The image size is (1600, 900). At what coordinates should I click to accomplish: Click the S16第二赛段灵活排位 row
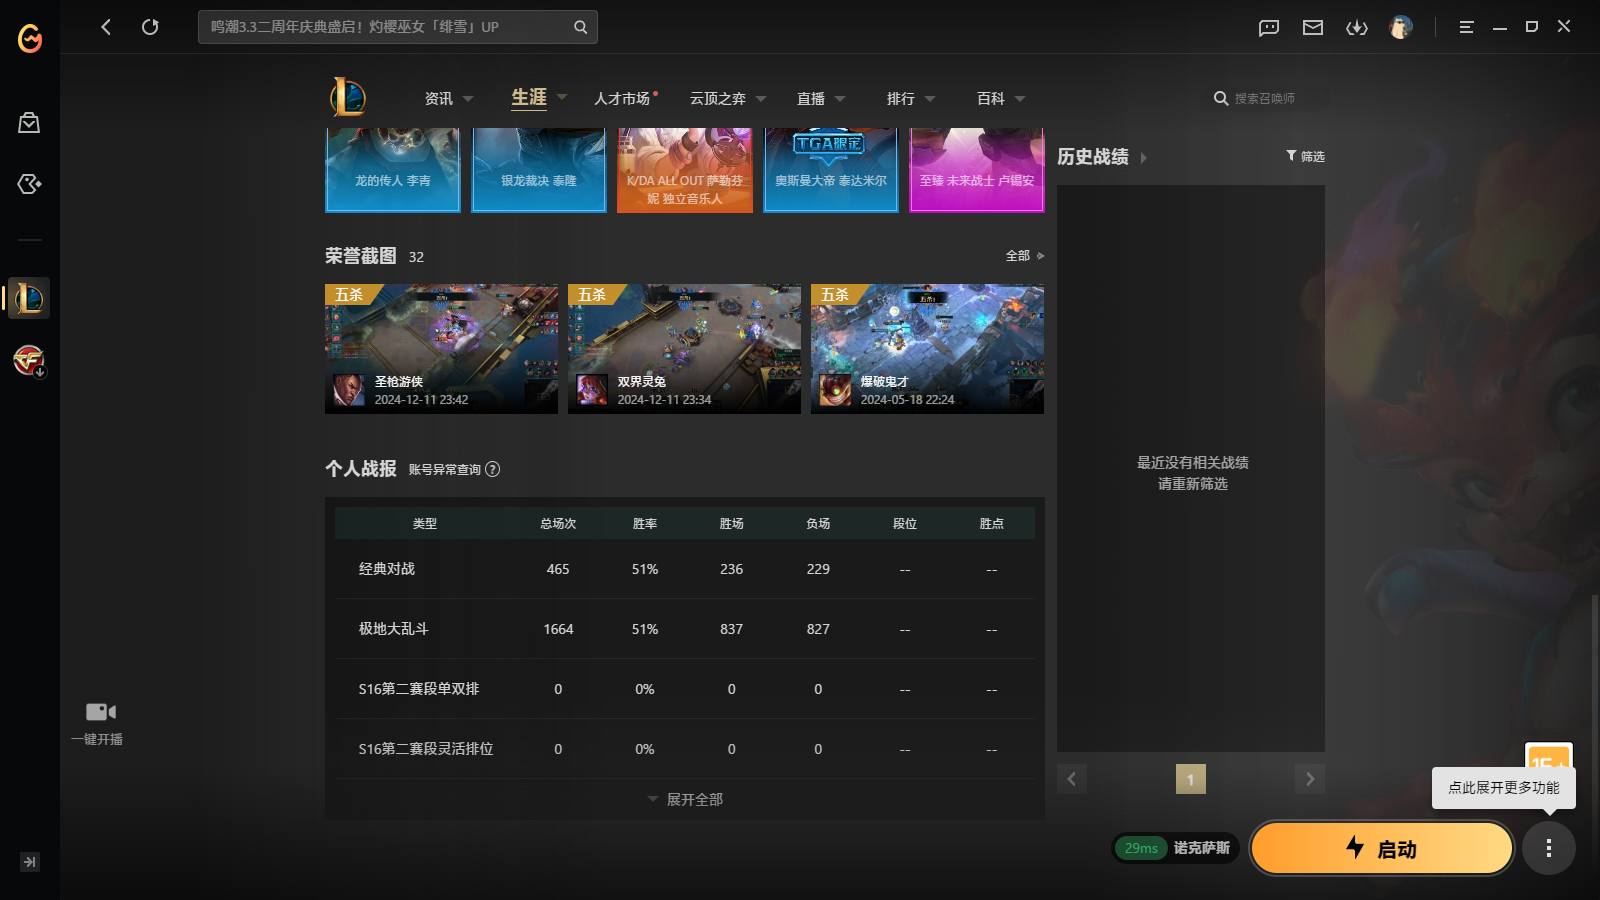point(685,749)
